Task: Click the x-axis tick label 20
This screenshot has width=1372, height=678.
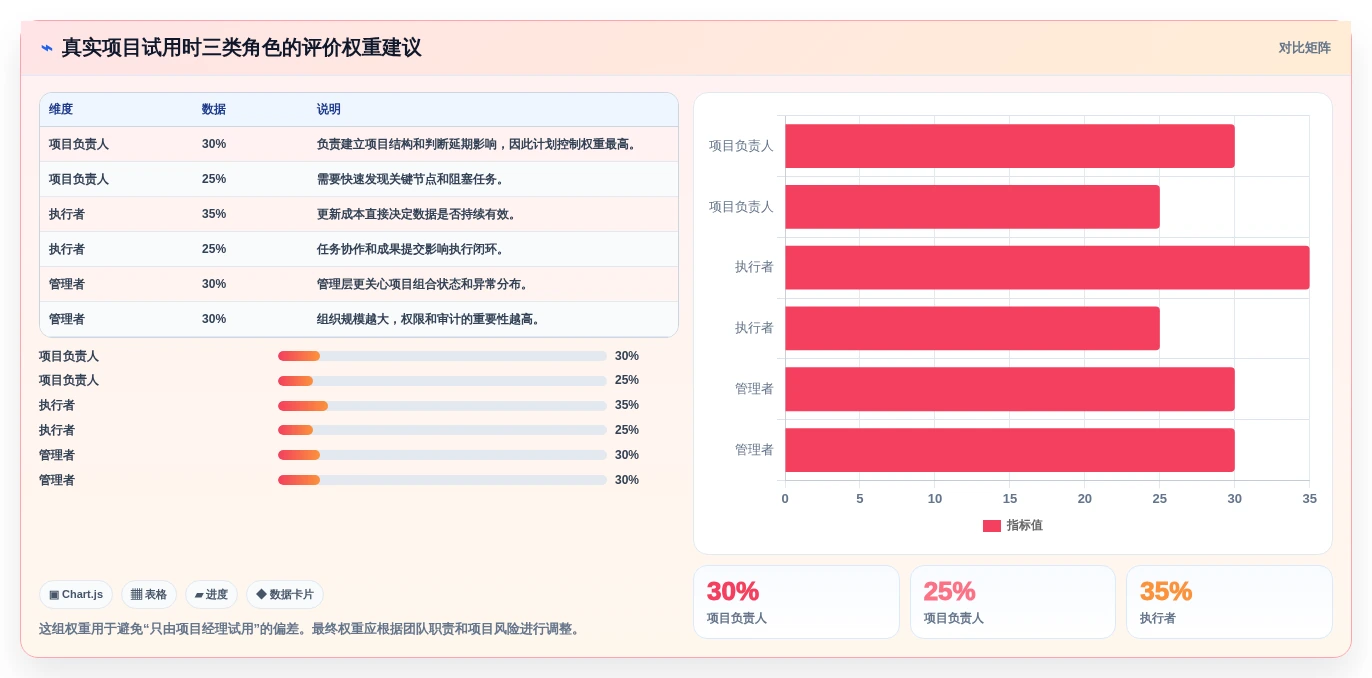Action: (x=1085, y=498)
